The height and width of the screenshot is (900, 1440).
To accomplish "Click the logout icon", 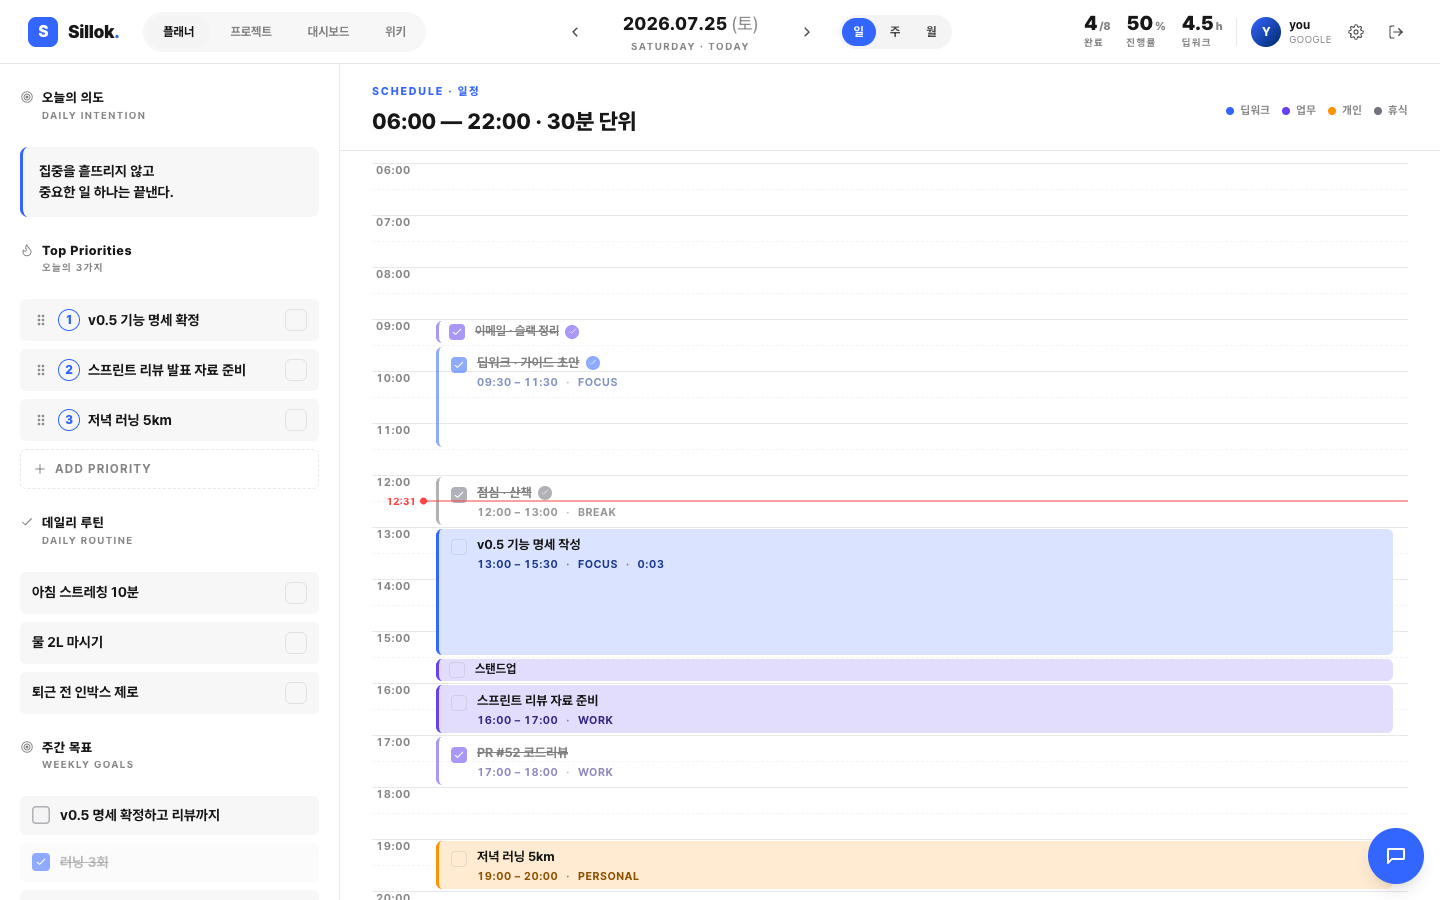I will point(1396,32).
